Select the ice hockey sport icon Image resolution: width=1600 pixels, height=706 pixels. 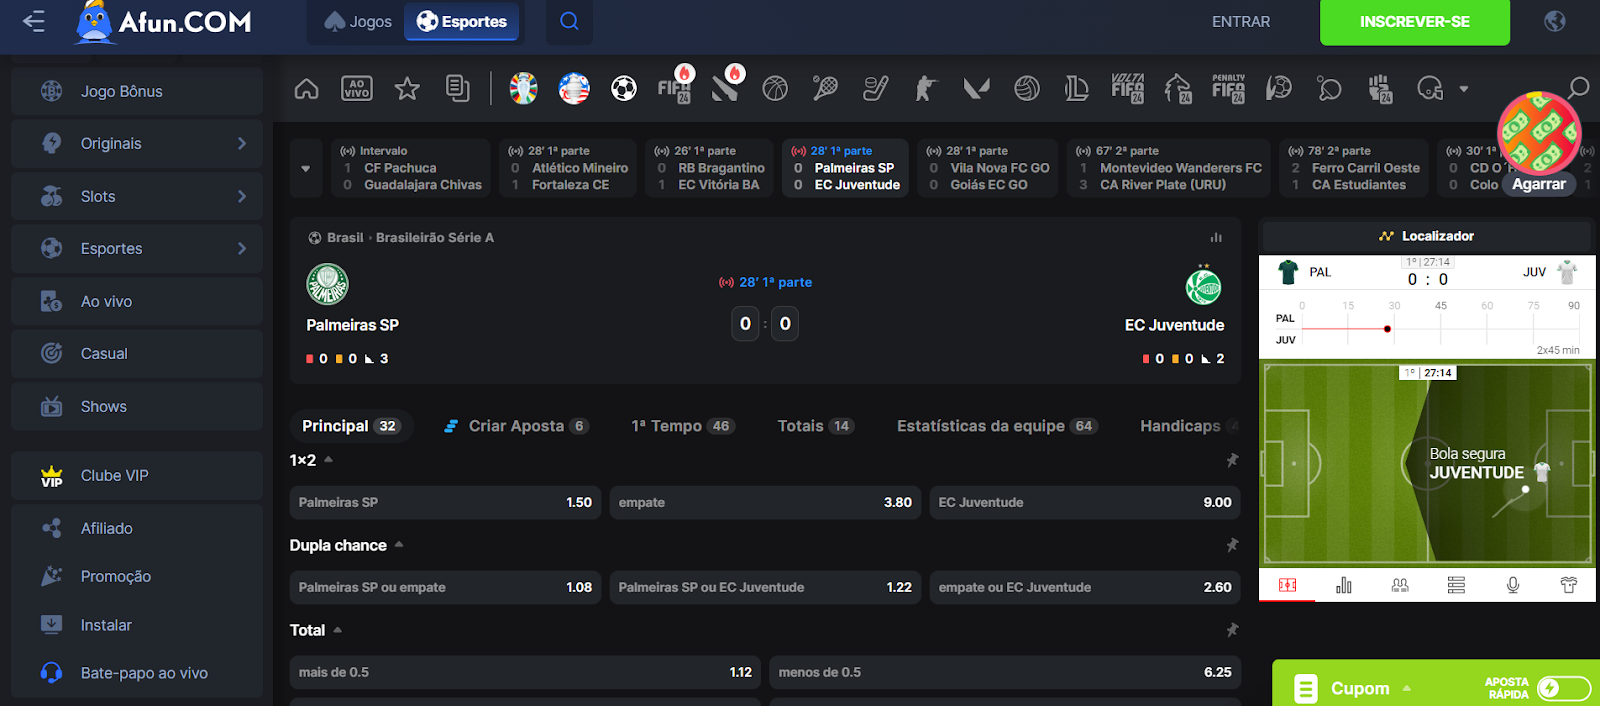click(x=876, y=89)
